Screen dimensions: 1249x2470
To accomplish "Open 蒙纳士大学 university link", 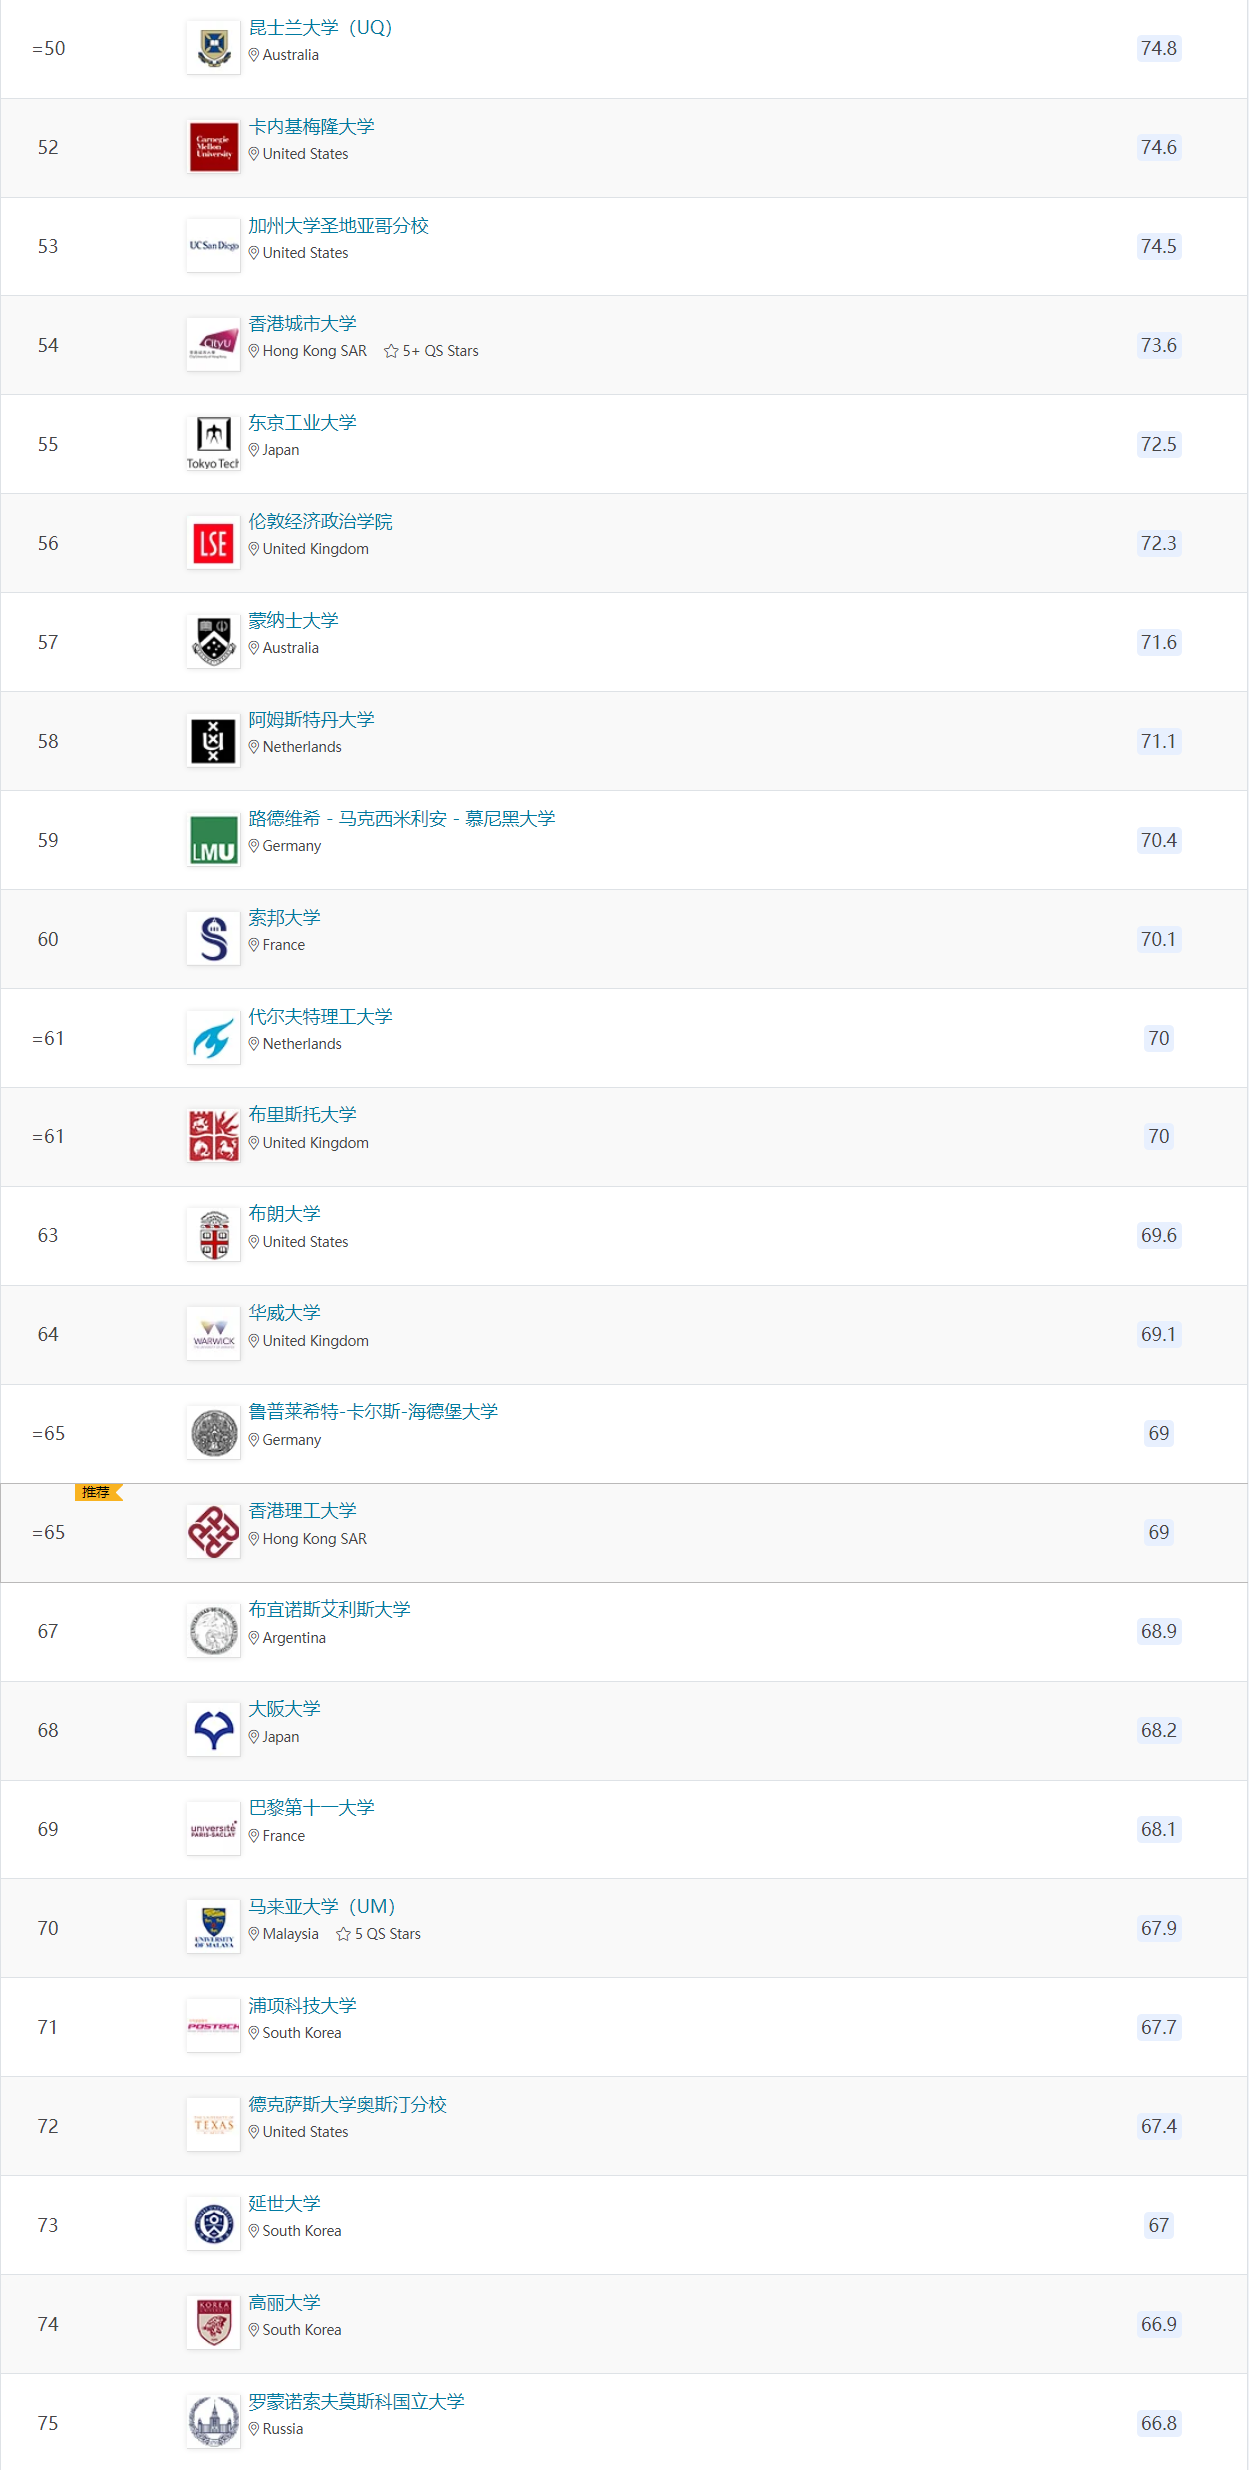I will [x=293, y=621].
